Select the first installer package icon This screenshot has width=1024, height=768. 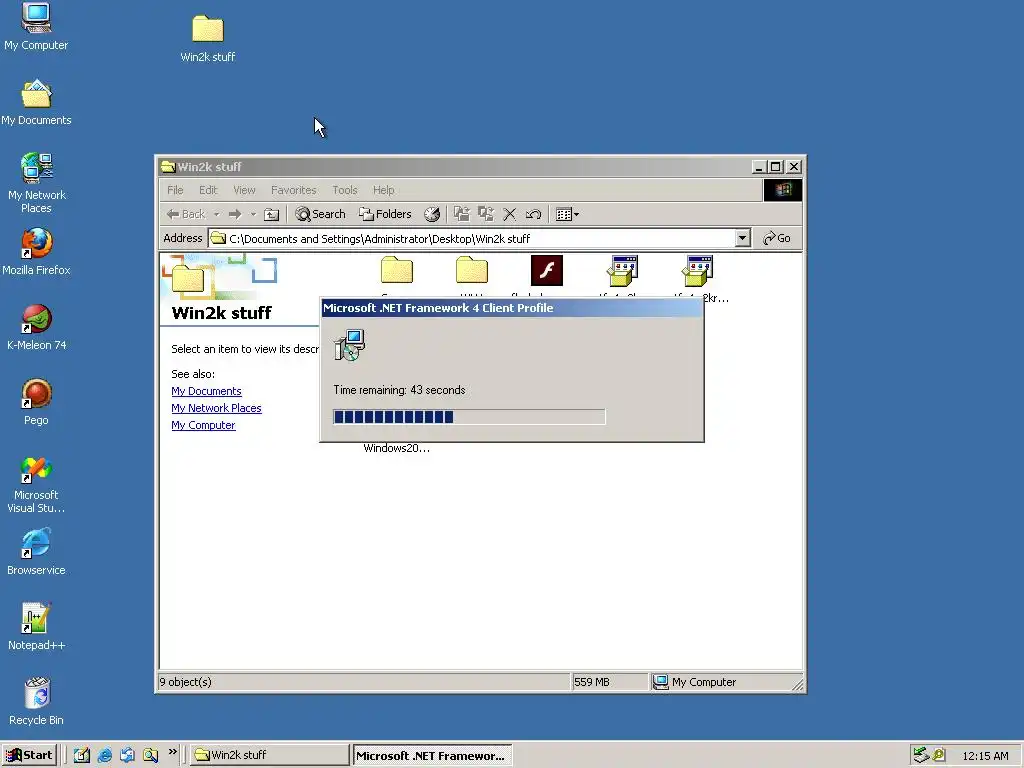pyautogui.click(x=622, y=270)
